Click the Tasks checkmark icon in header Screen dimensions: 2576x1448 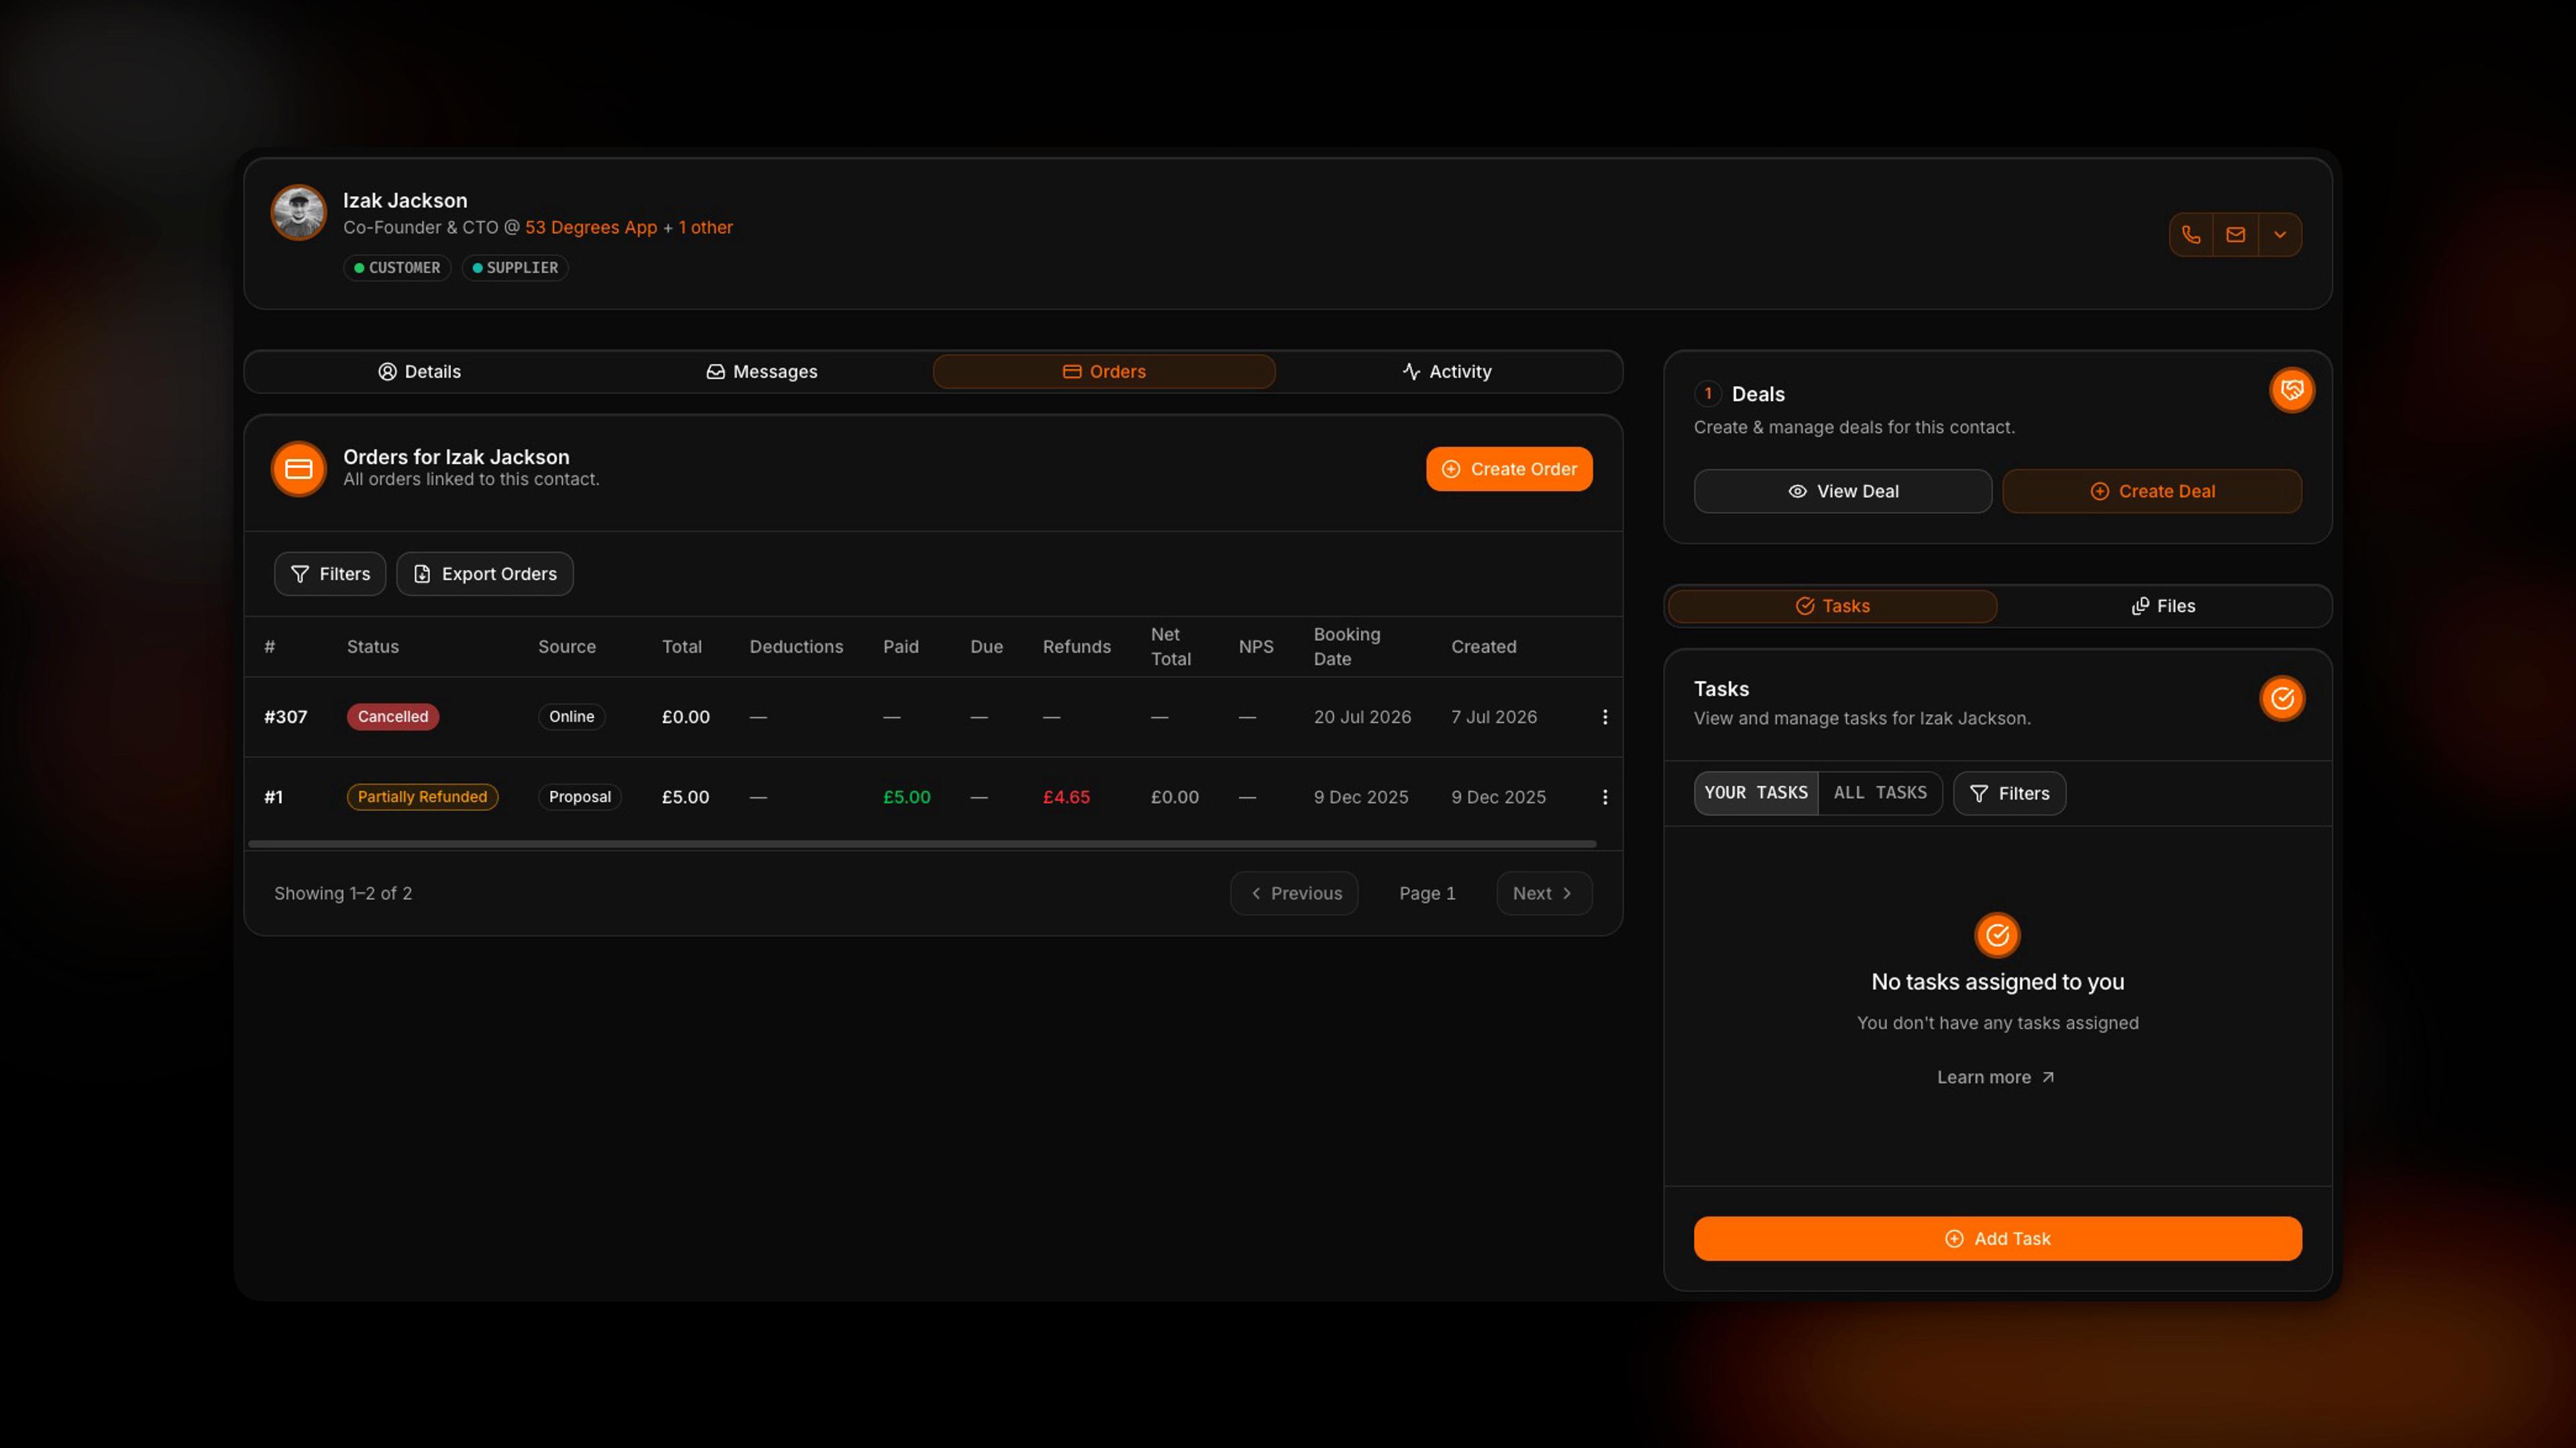2282,699
